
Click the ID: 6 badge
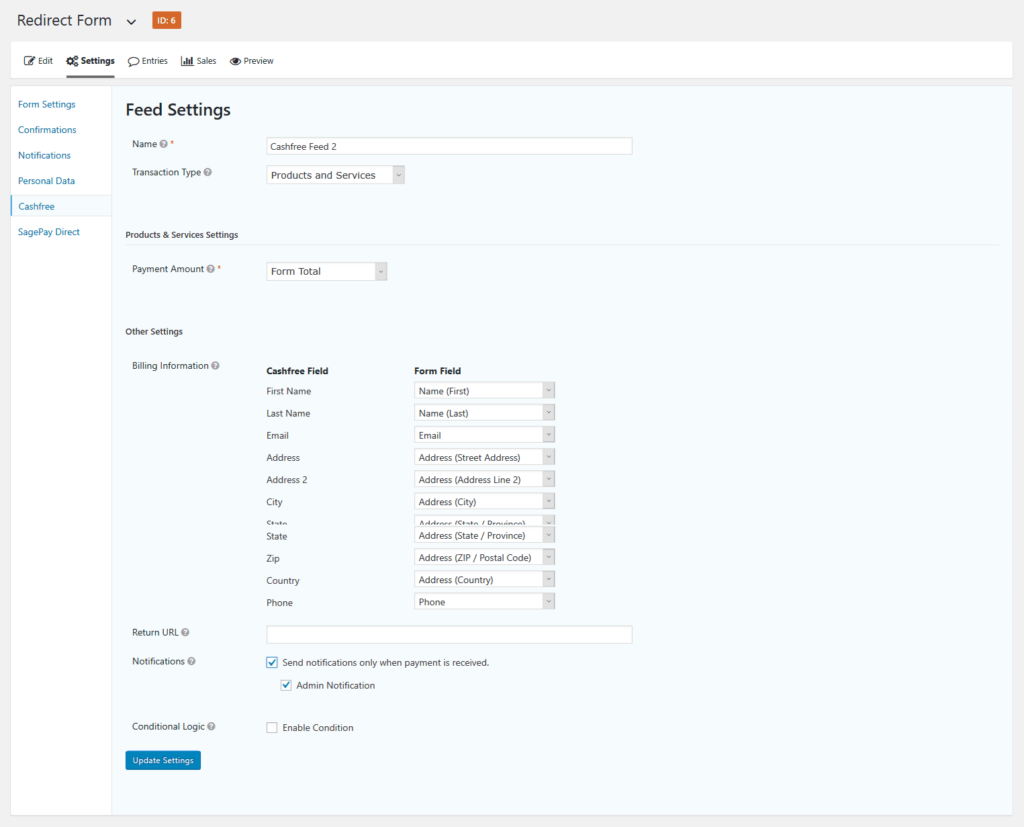click(167, 20)
